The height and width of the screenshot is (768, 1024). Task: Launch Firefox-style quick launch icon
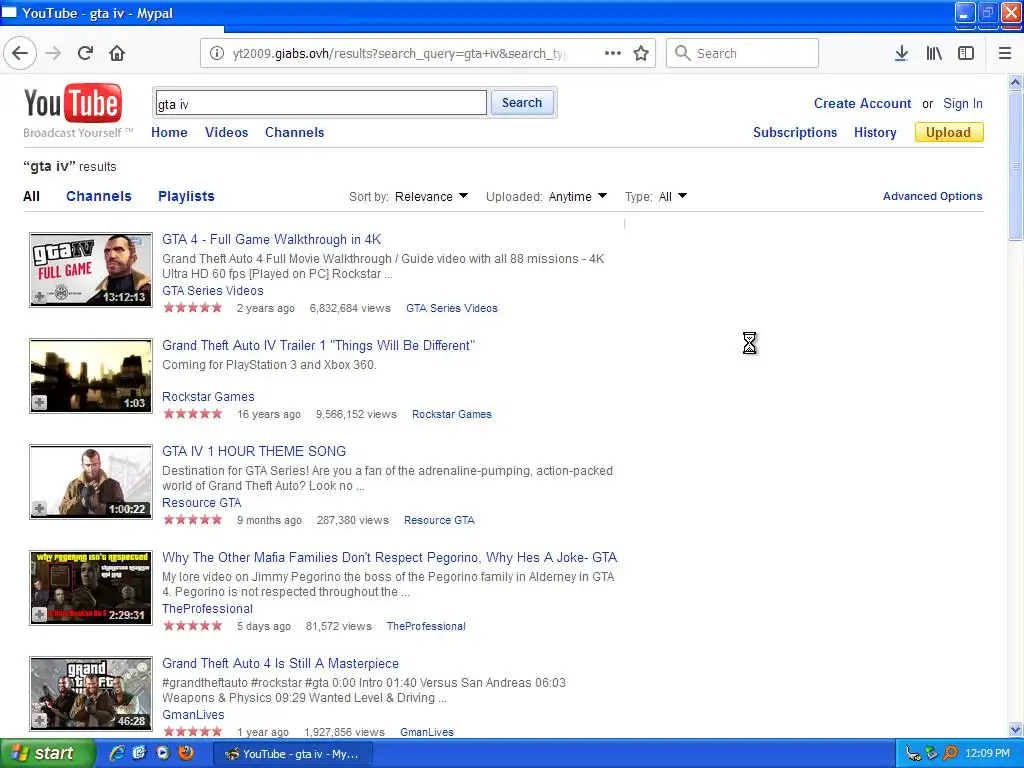(x=186, y=753)
